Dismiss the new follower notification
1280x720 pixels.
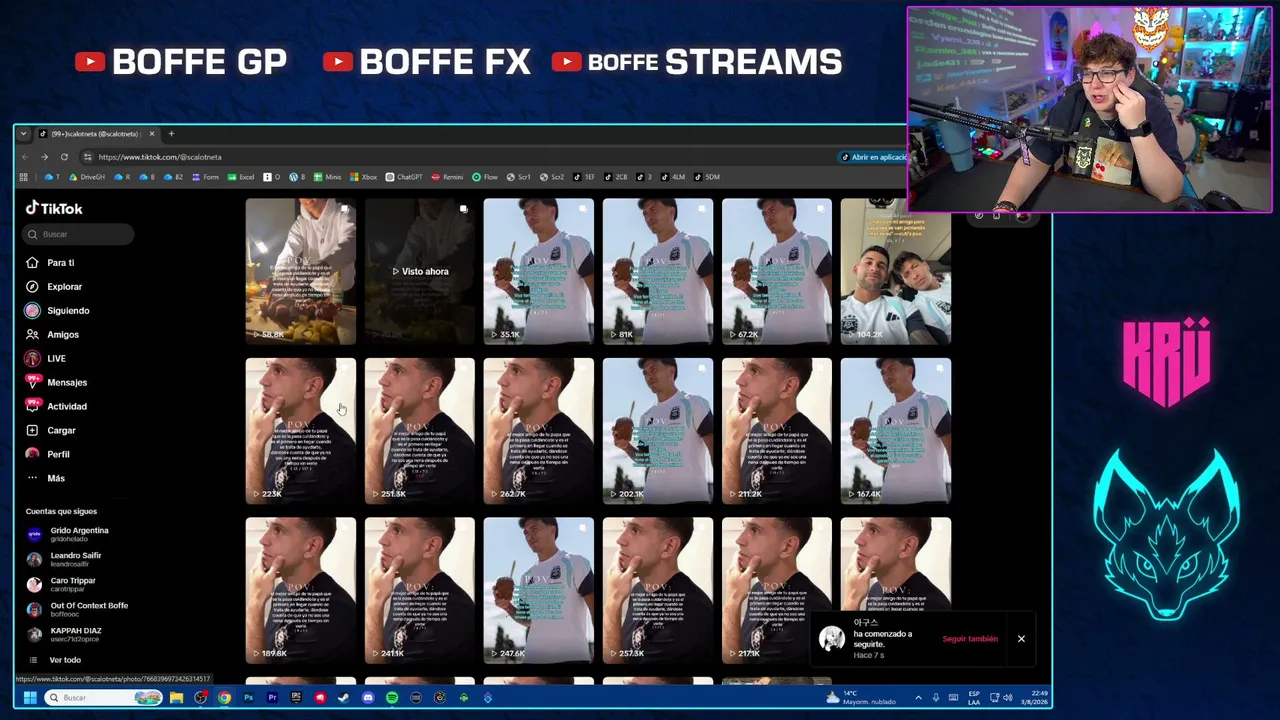click(x=1021, y=639)
